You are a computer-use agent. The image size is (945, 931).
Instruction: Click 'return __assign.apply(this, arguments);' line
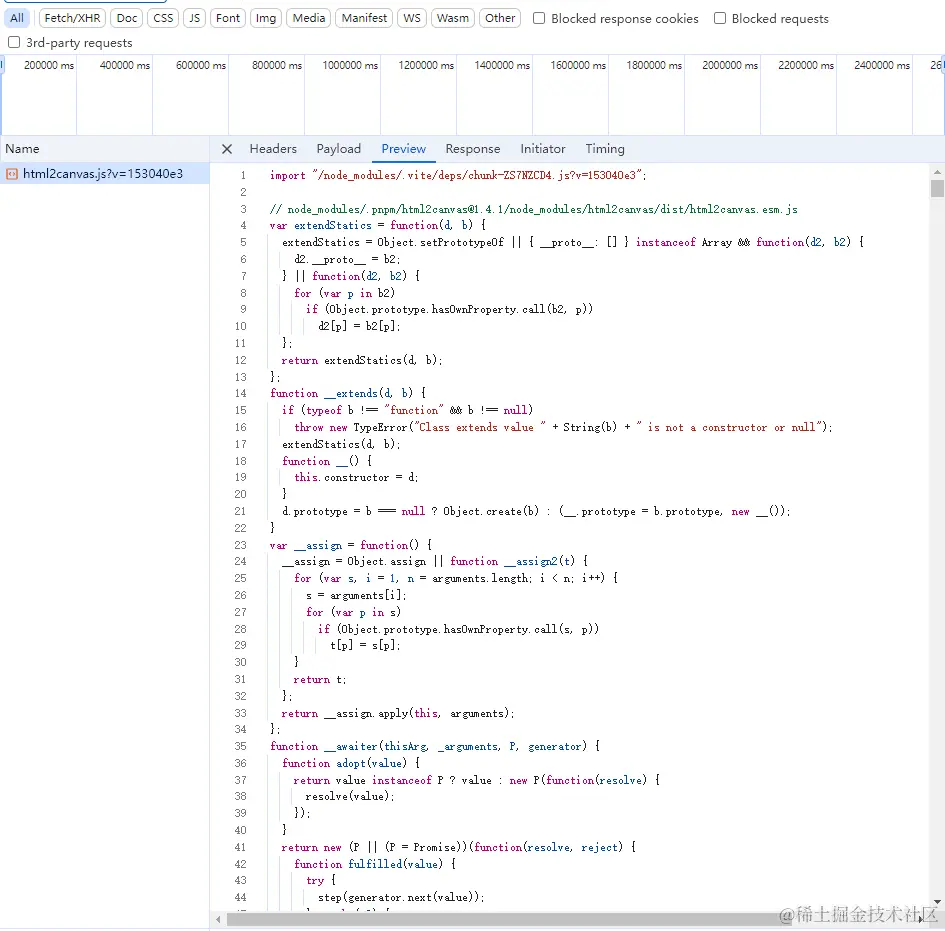(x=398, y=713)
